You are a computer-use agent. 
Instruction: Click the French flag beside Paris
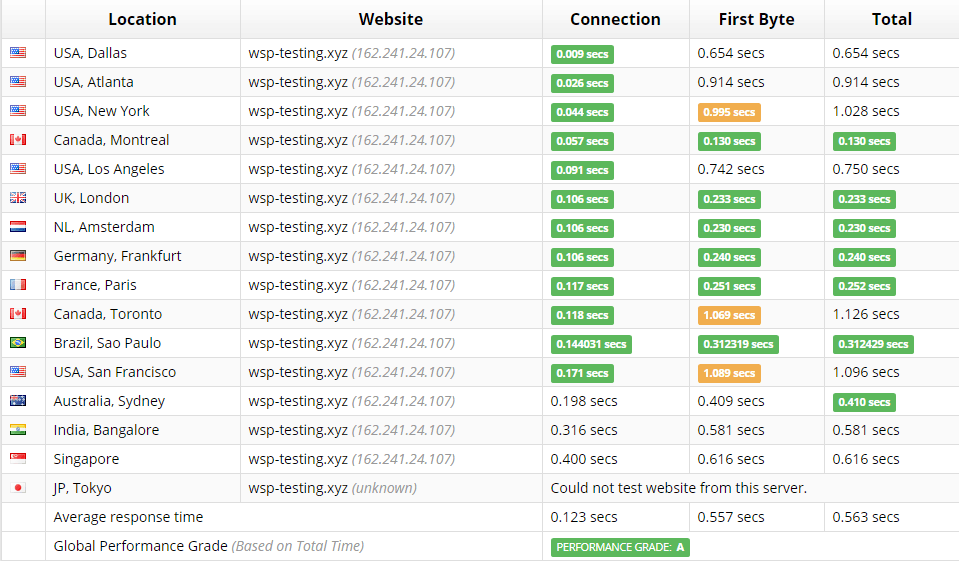click(18, 284)
